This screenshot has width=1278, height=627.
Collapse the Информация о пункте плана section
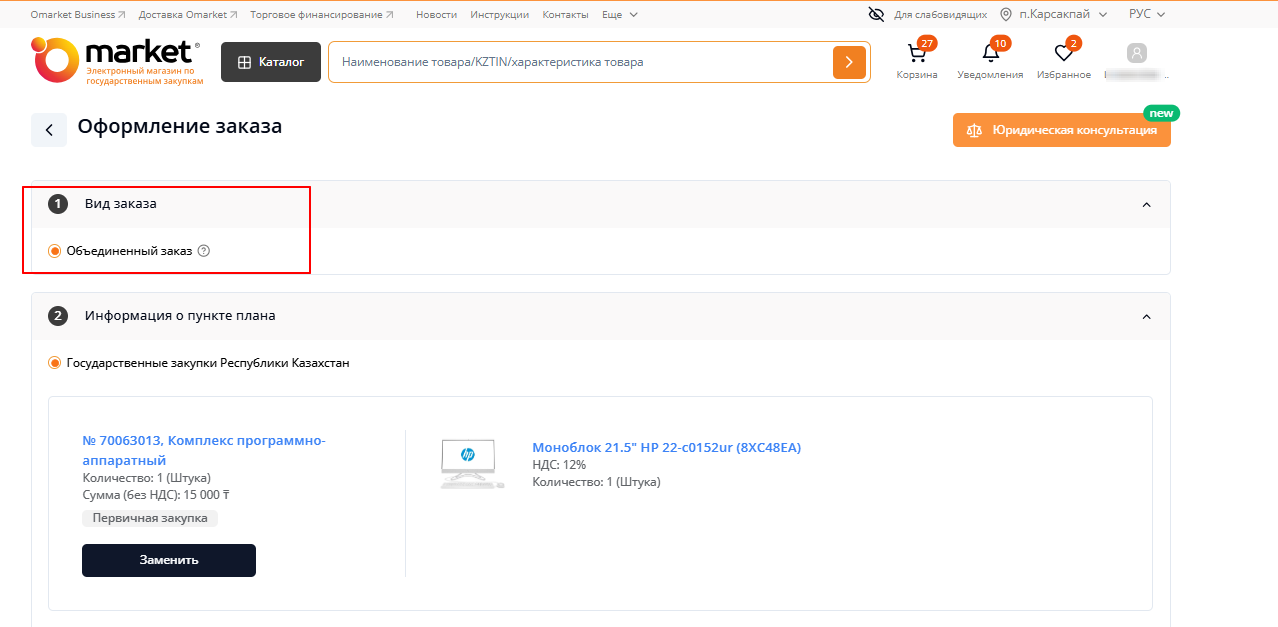(x=1146, y=317)
